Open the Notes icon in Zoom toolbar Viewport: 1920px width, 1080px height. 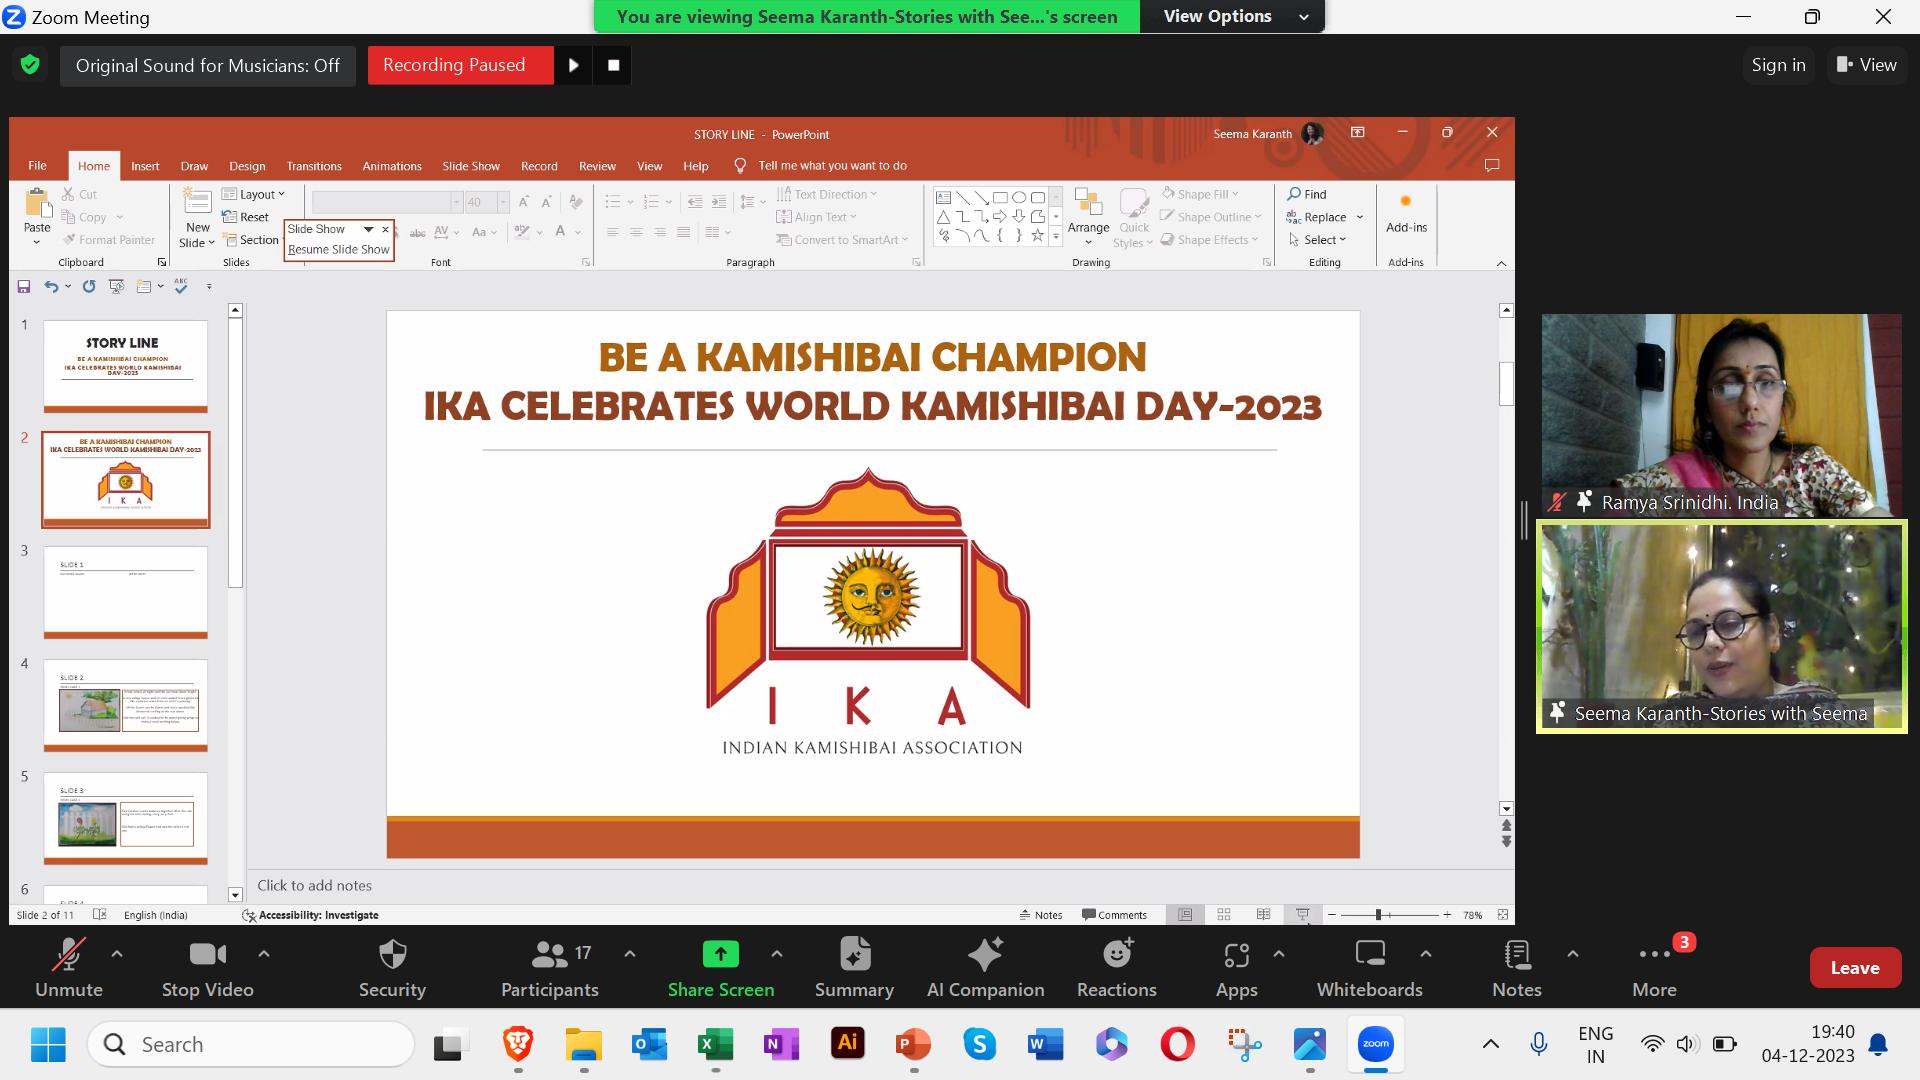[x=1516, y=955]
